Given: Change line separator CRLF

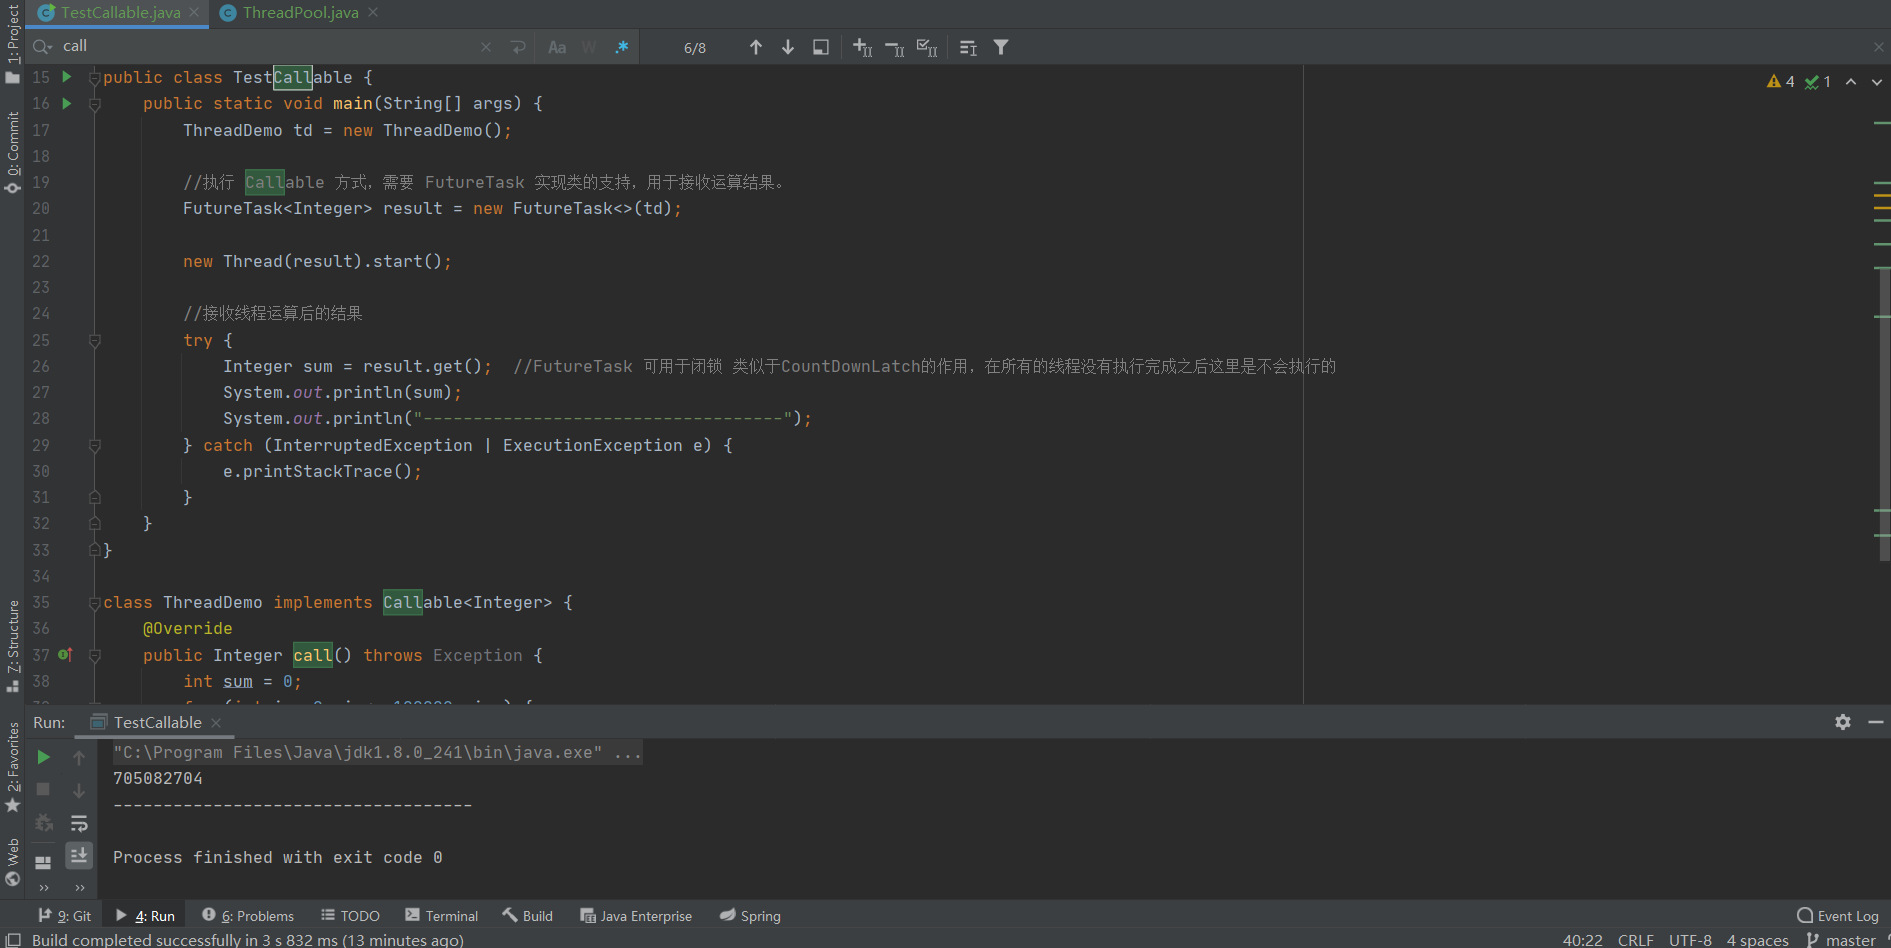Looking at the screenshot, I should (1635, 940).
